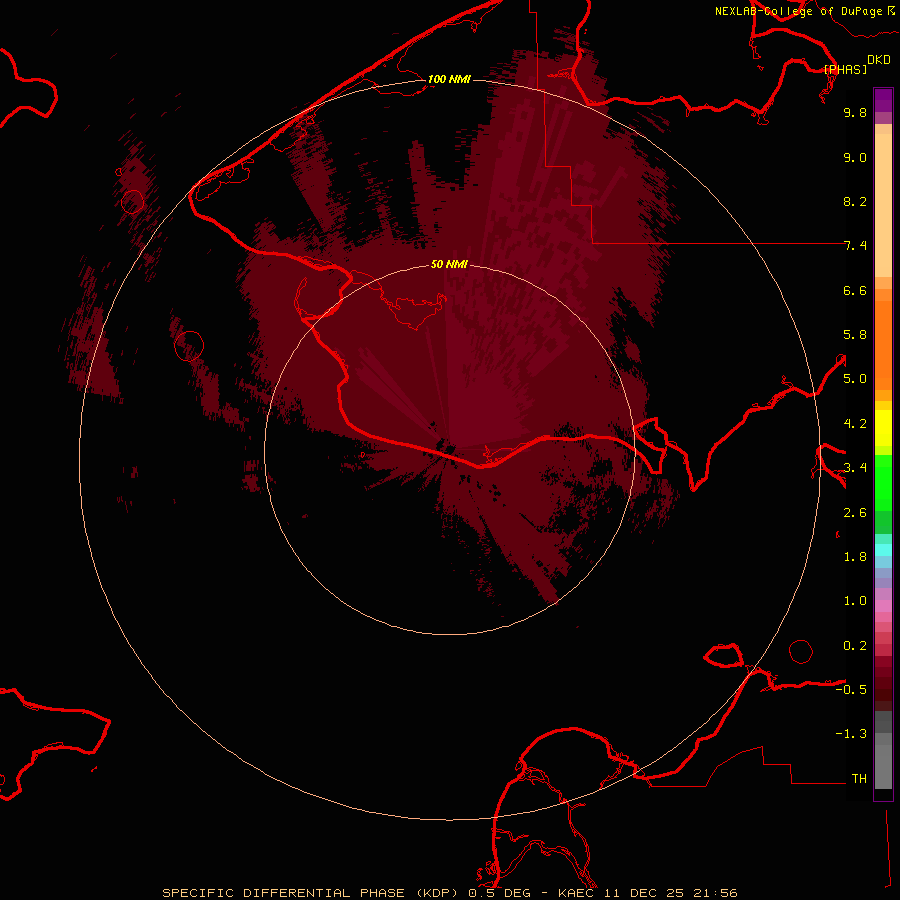
Task: Click the 5.8 color scale value
Action: point(855,335)
